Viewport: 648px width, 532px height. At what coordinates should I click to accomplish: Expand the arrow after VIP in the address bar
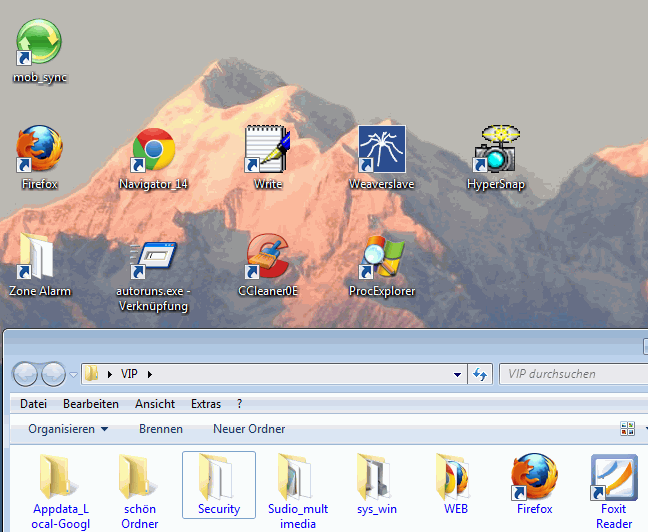150,375
